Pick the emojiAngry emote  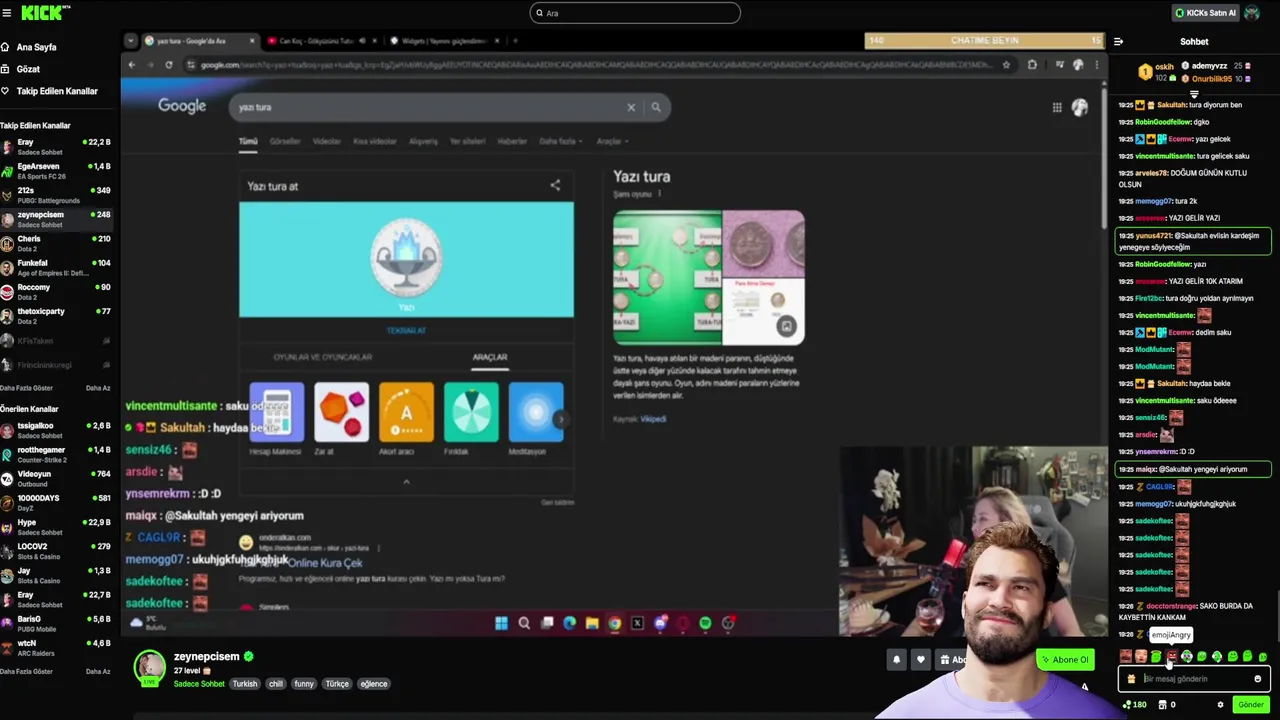pos(1171,656)
